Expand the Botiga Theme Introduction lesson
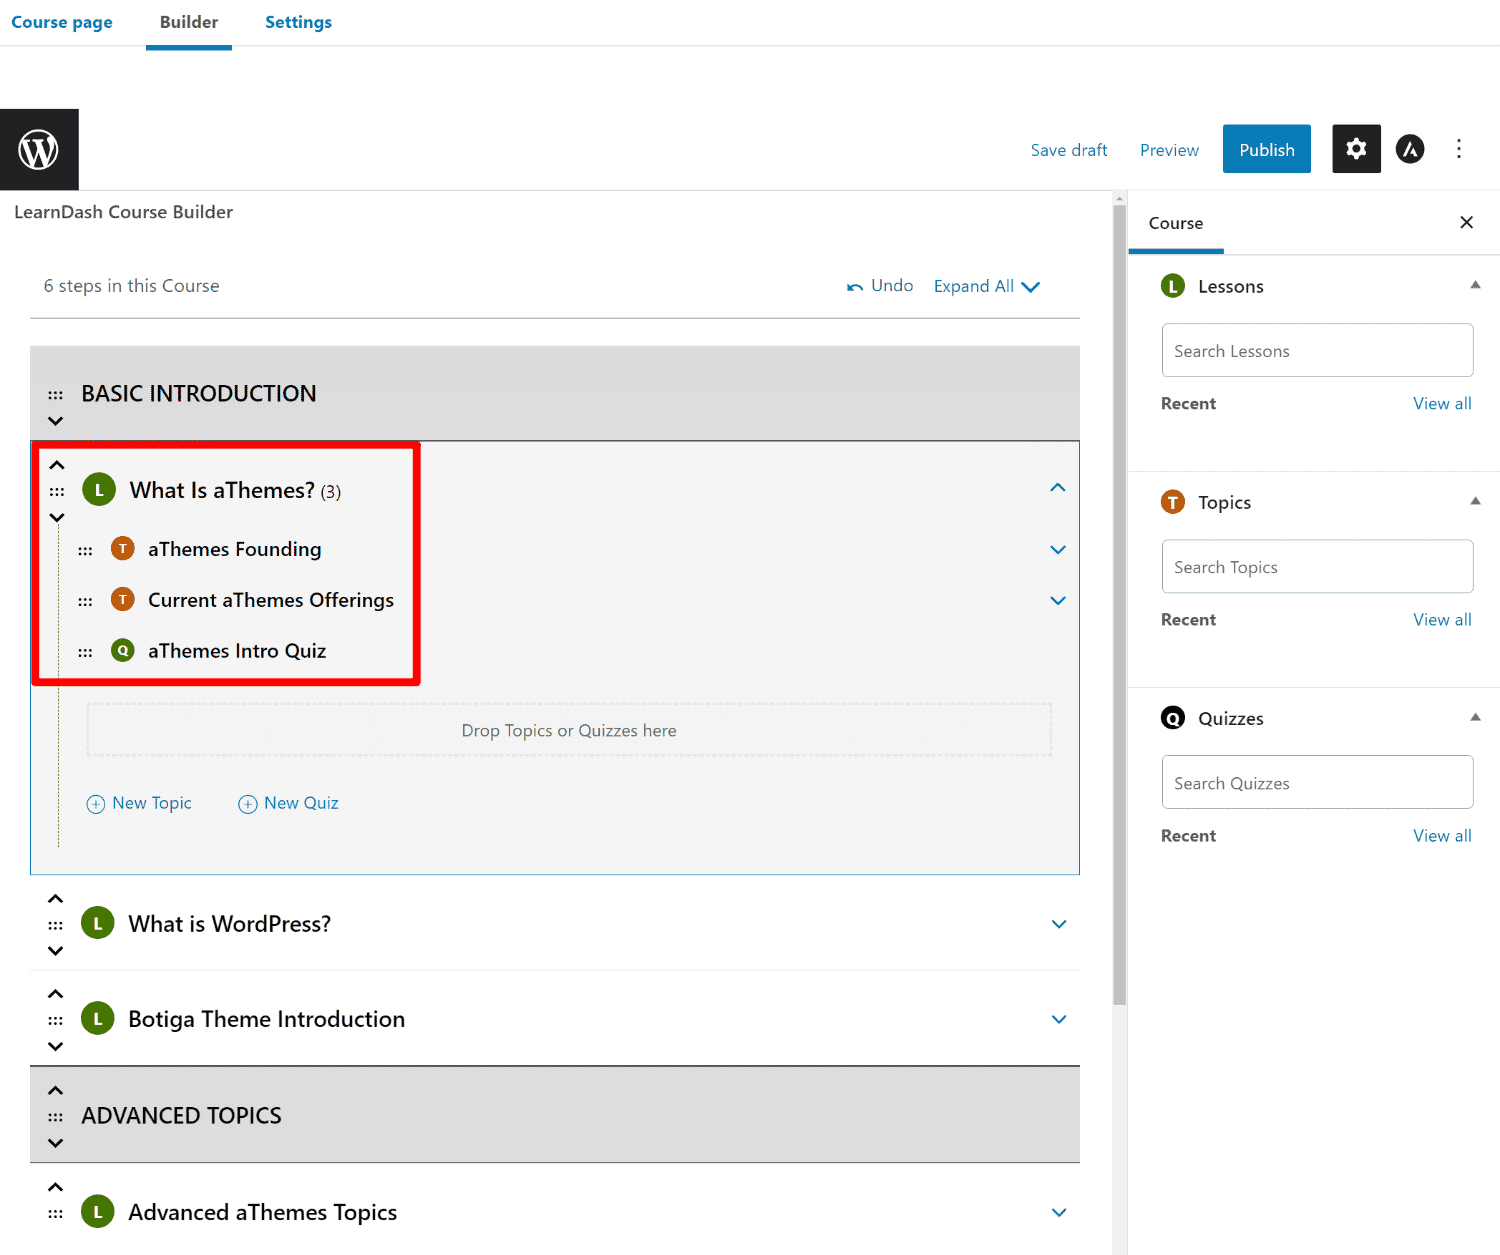The height and width of the screenshot is (1255, 1500). (1059, 1019)
